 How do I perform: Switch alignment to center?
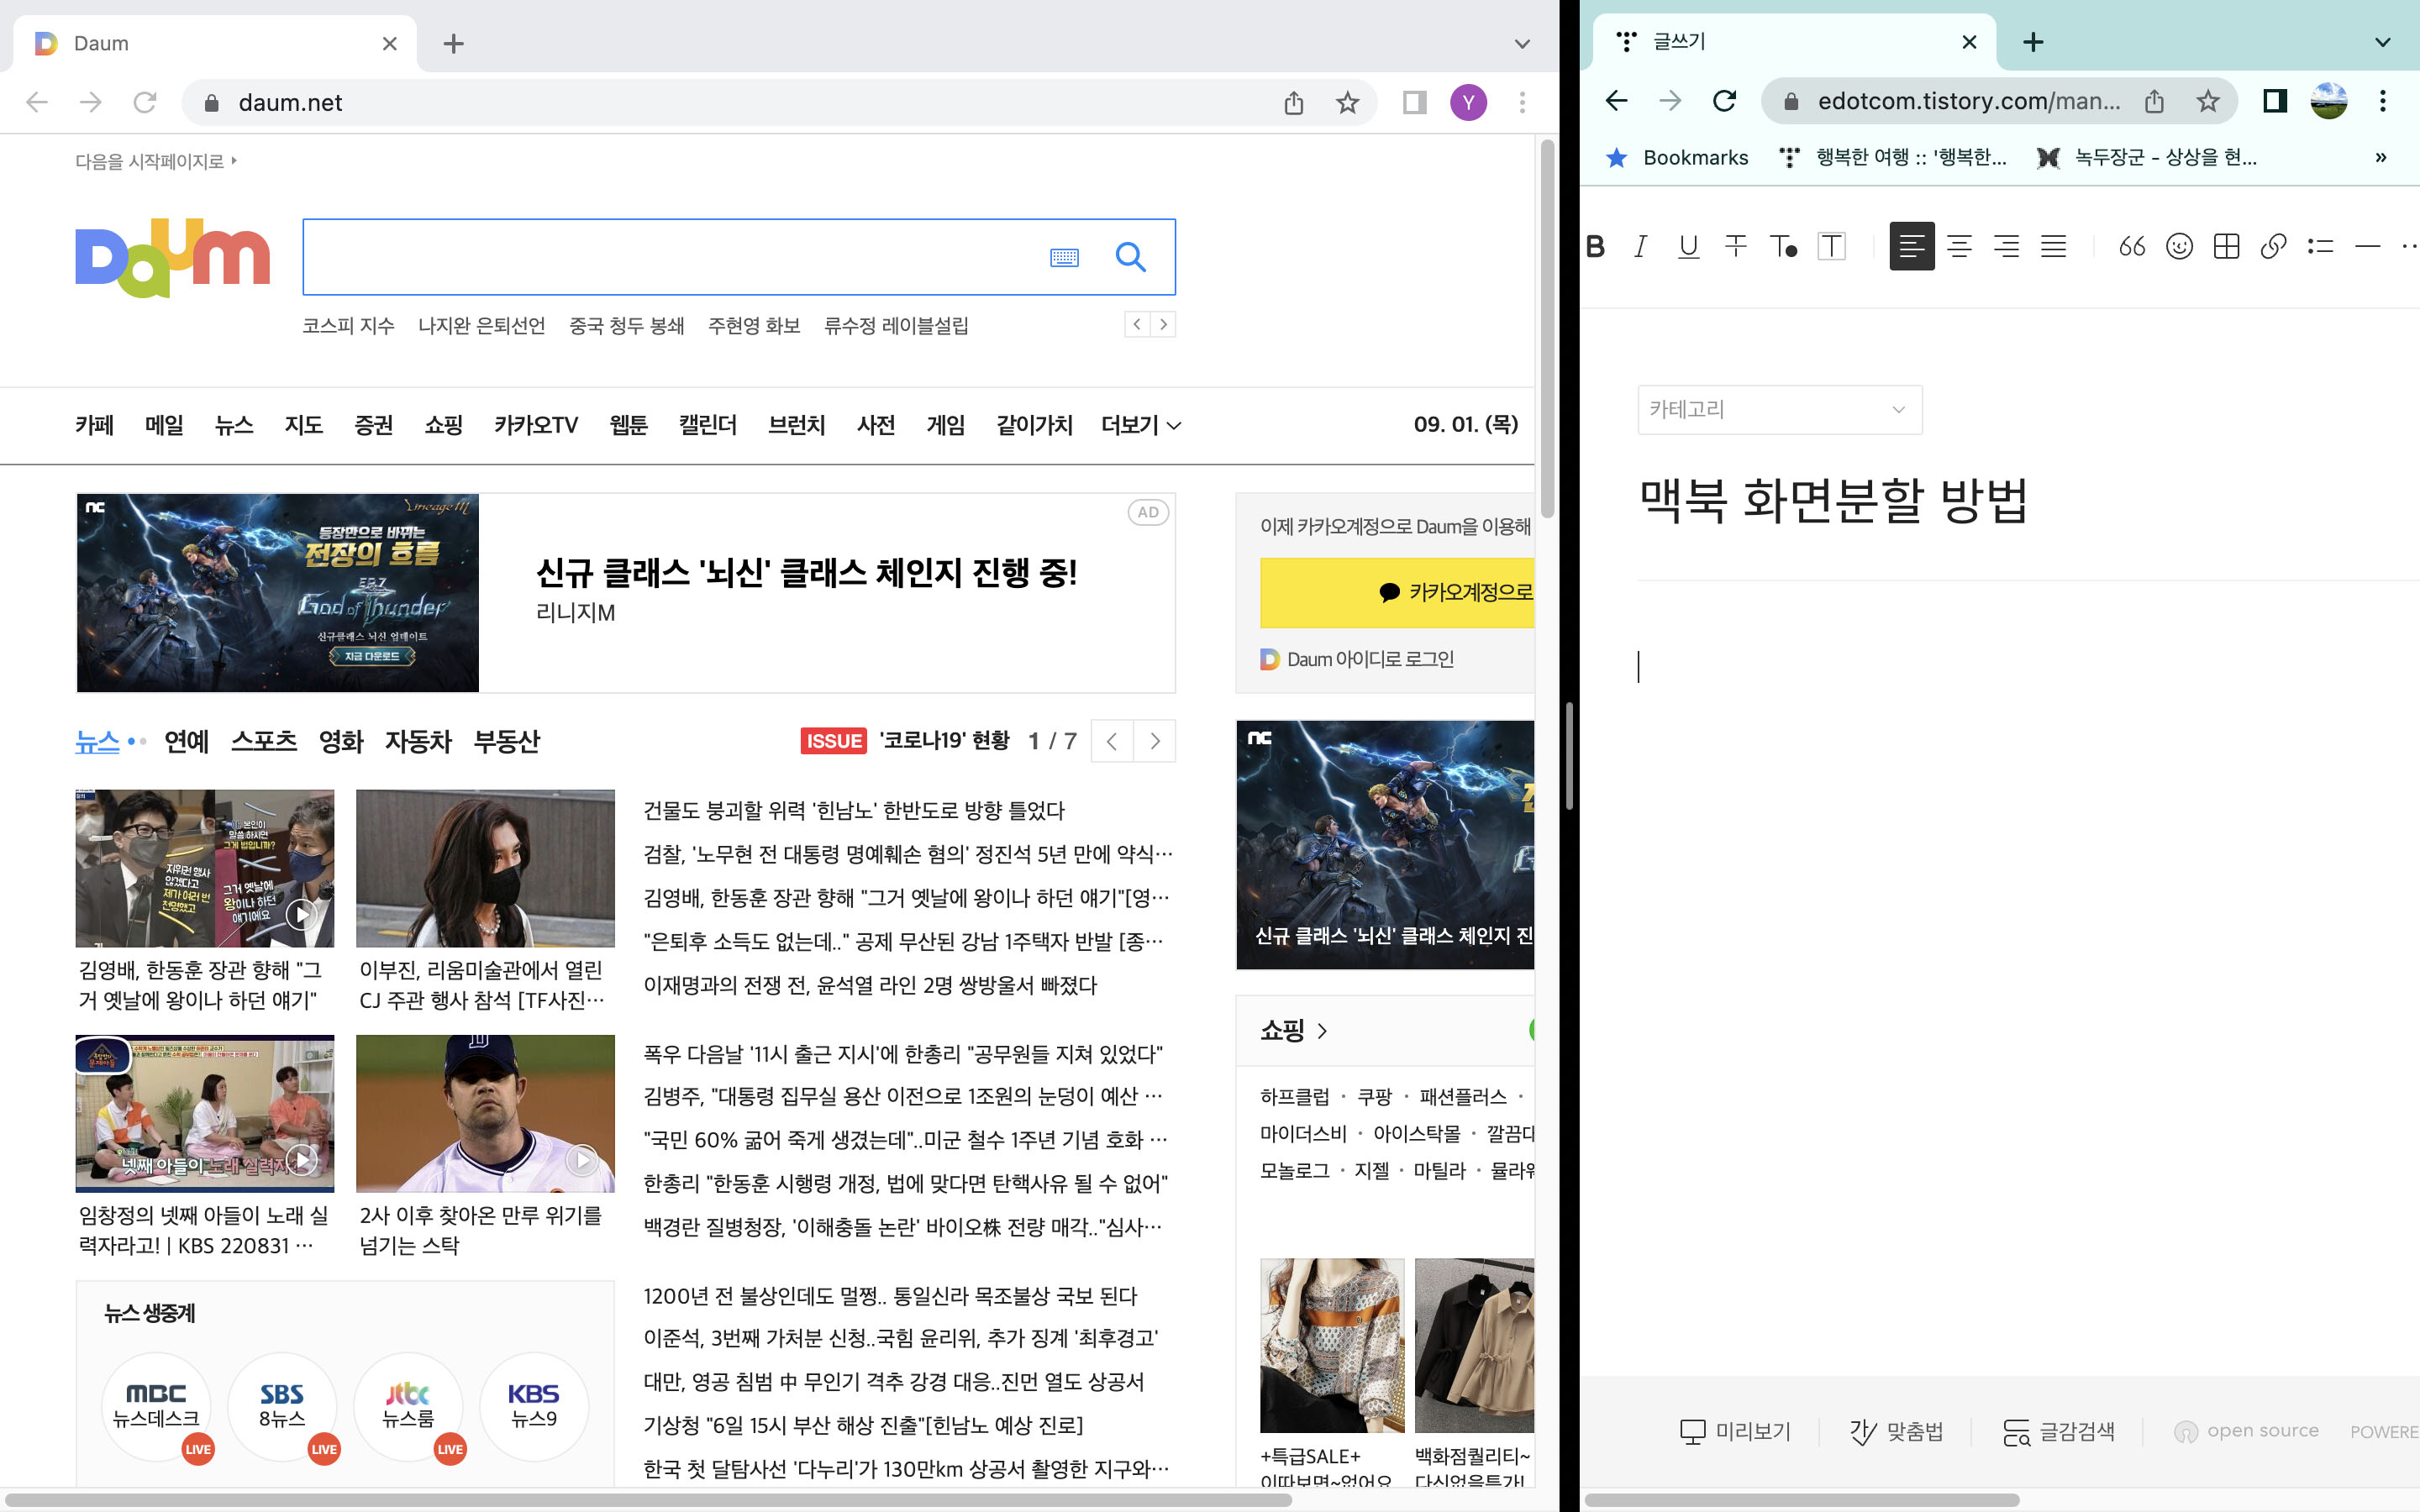[1960, 246]
